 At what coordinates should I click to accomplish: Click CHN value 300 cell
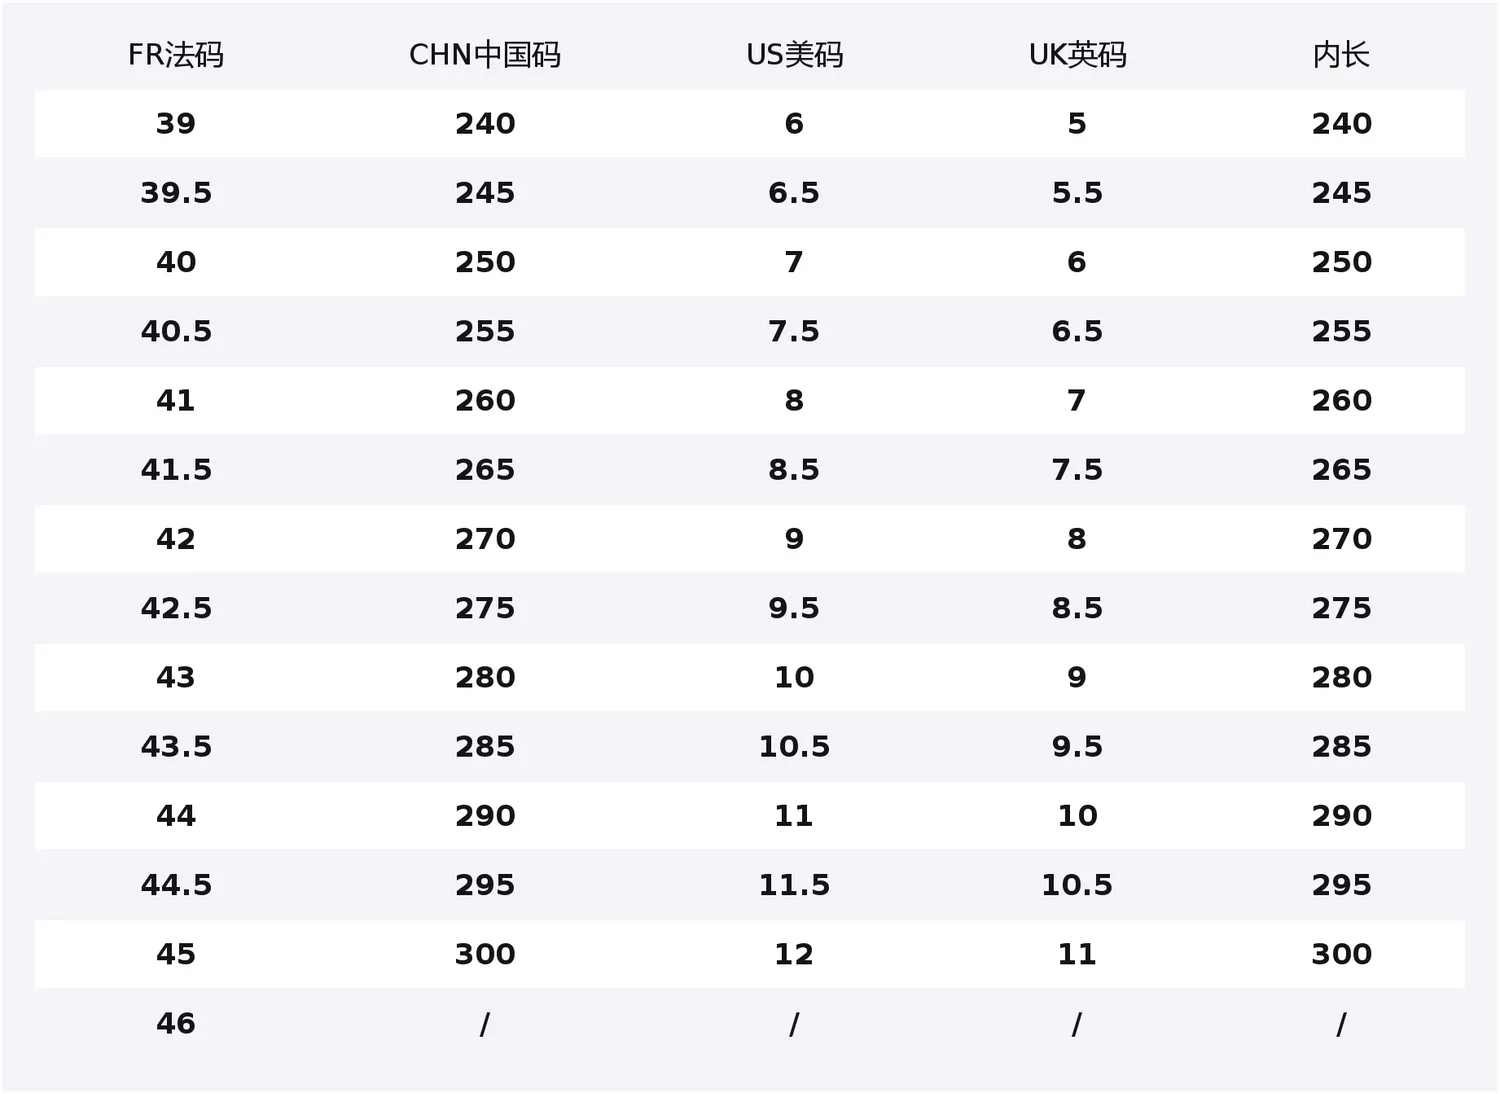[485, 954]
